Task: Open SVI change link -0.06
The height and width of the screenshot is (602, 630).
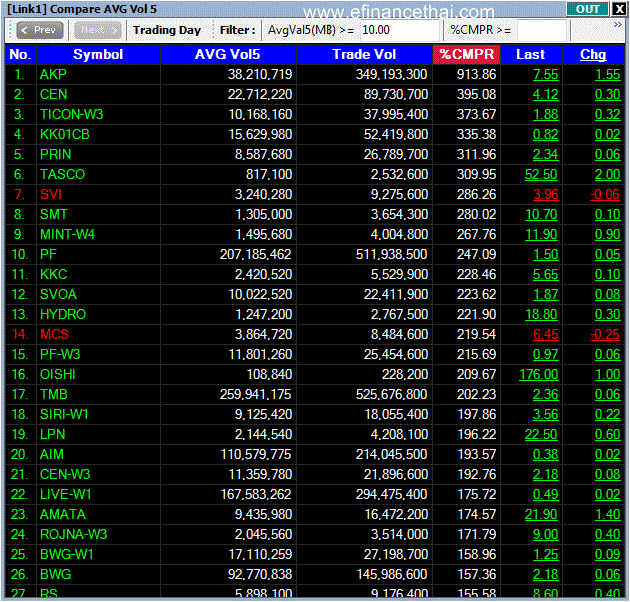Action: (x=605, y=195)
